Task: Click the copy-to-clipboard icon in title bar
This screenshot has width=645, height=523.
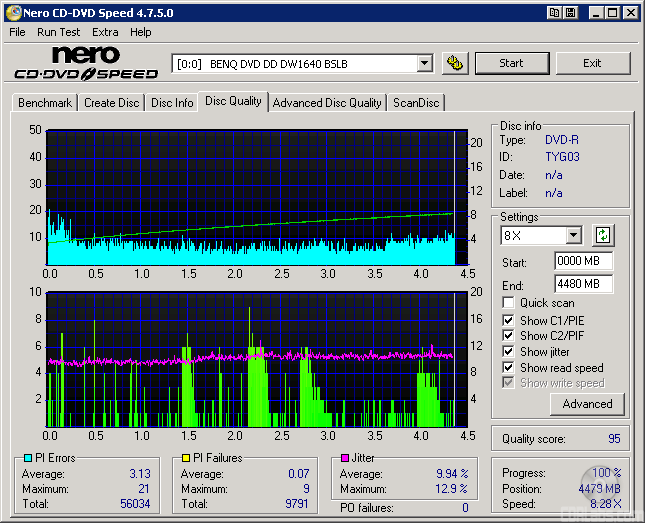Action: tap(553, 12)
